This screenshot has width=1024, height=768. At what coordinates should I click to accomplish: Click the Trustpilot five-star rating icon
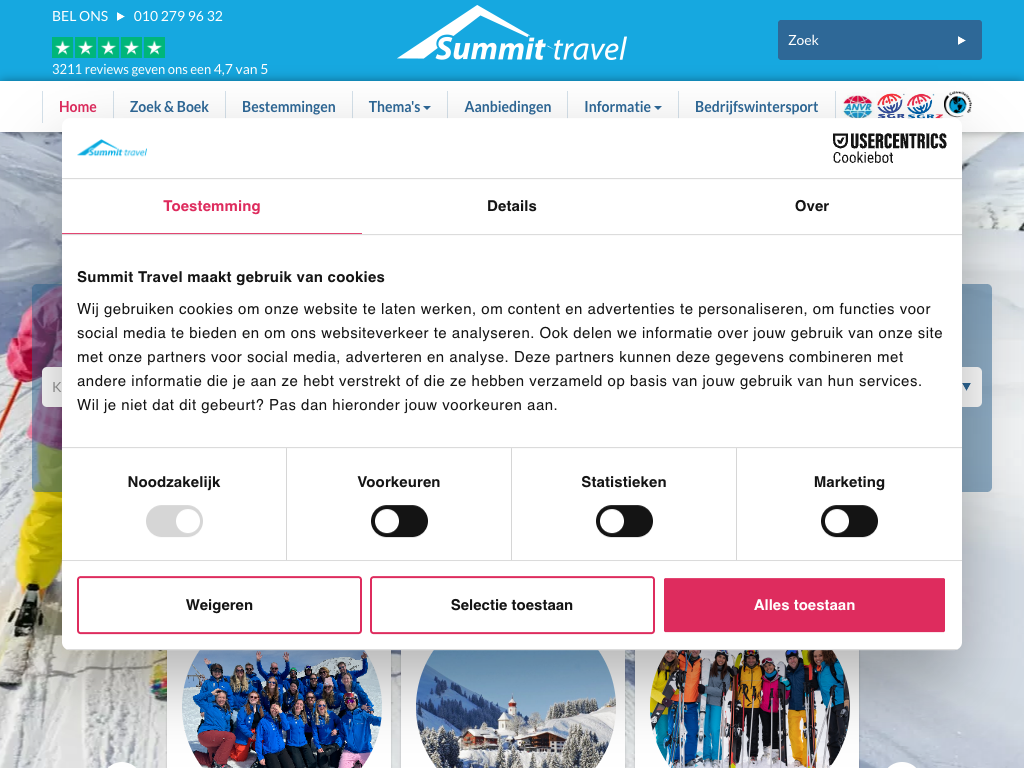108,48
